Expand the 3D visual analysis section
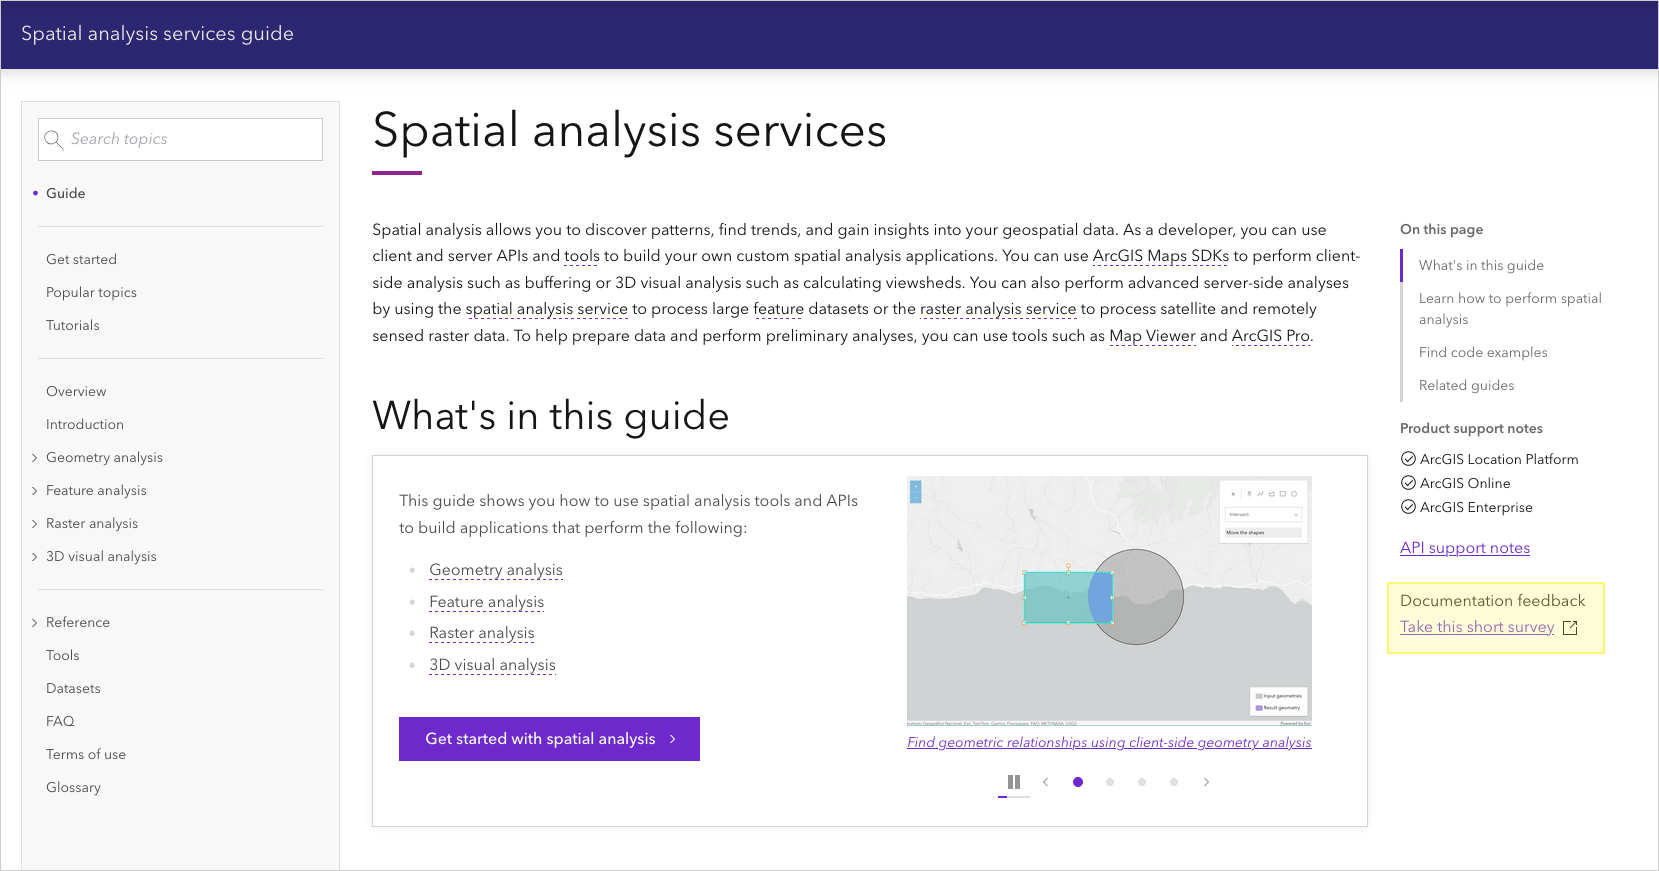This screenshot has height=871, width=1659. 35,557
